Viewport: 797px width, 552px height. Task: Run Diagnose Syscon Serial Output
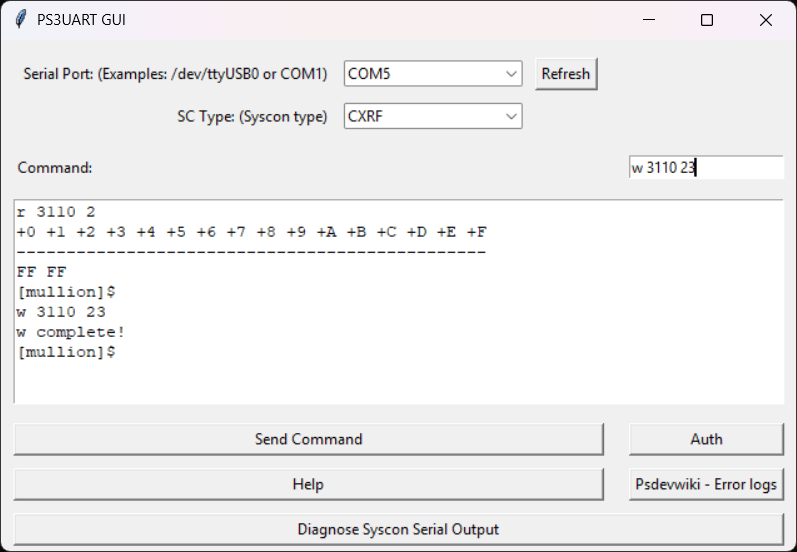click(398, 529)
